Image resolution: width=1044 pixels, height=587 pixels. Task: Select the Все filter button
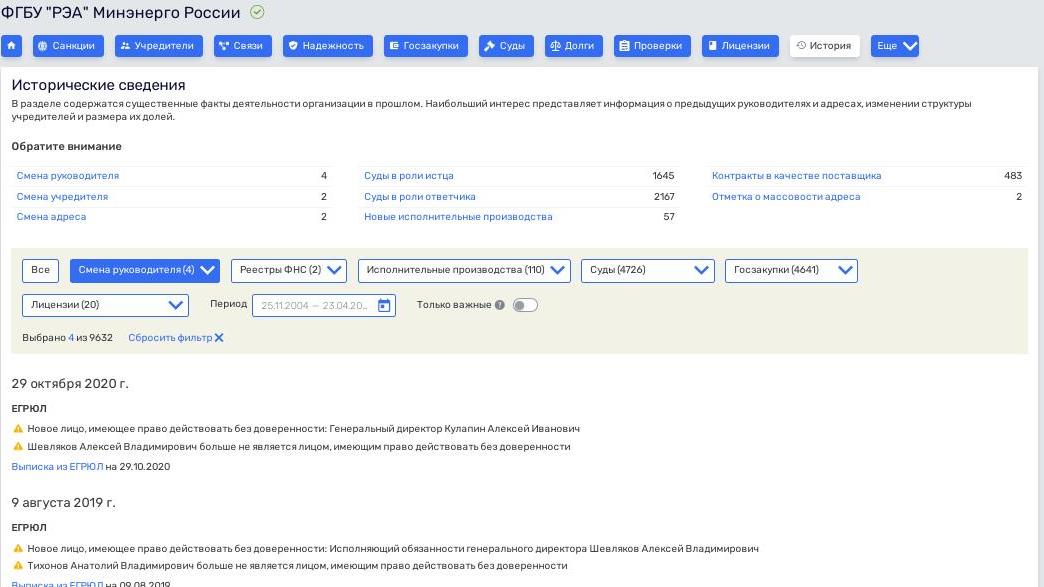(x=40, y=270)
